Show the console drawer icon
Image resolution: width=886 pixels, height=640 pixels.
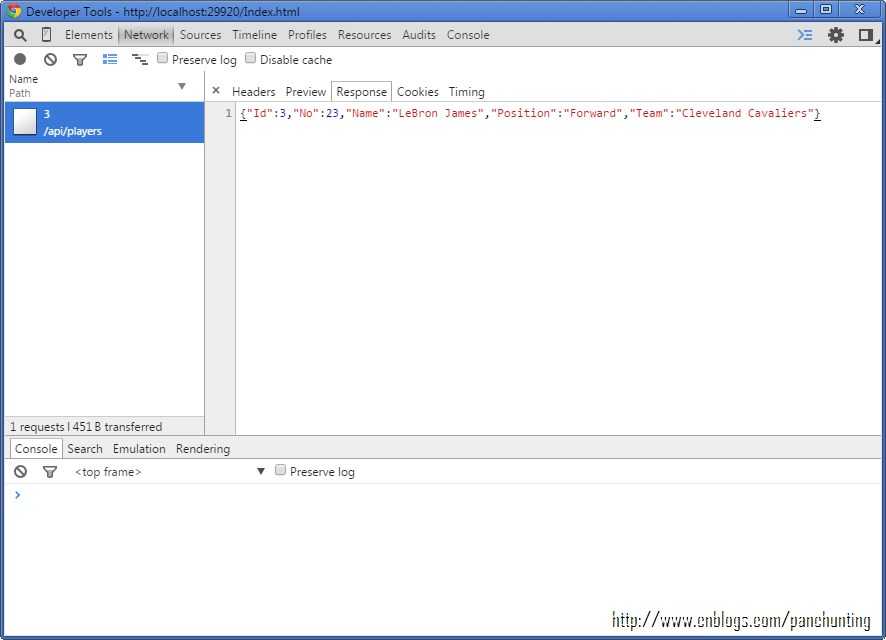(x=805, y=35)
